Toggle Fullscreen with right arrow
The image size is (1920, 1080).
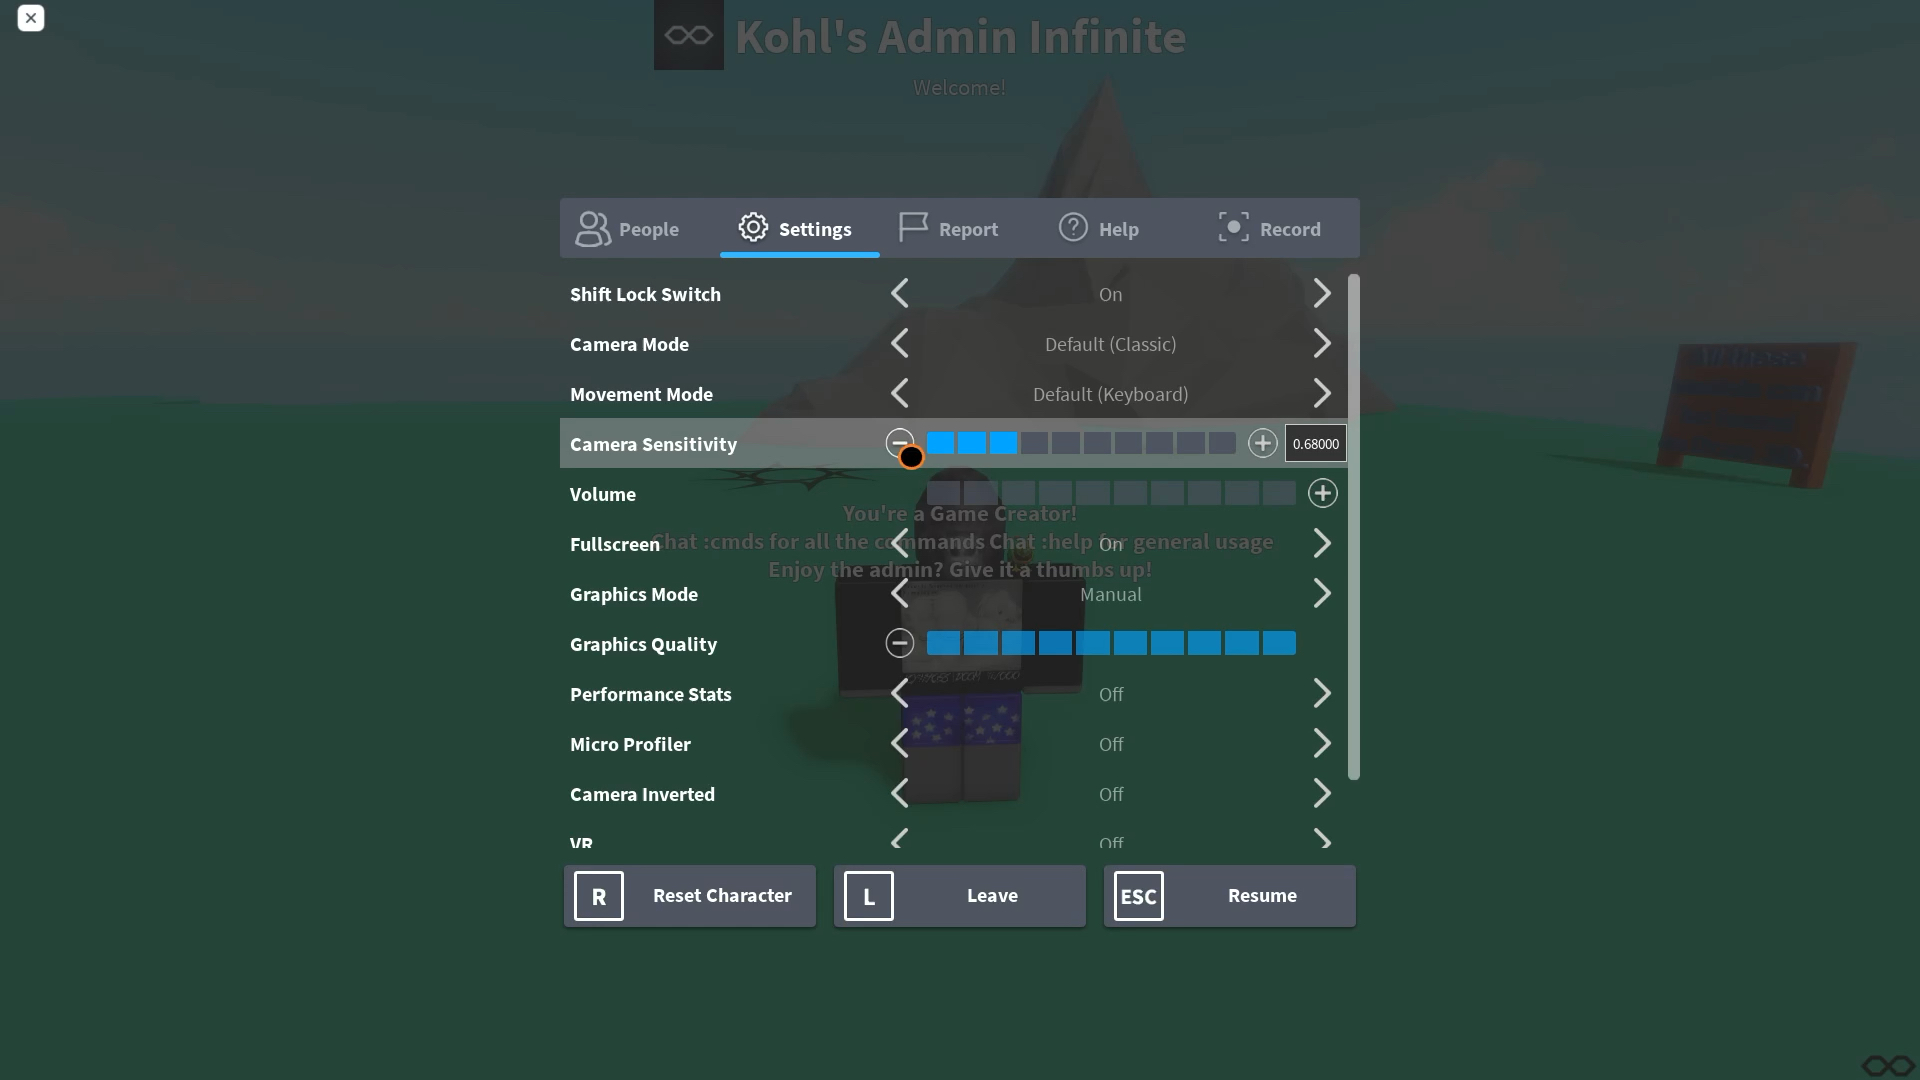pyautogui.click(x=1322, y=543)
